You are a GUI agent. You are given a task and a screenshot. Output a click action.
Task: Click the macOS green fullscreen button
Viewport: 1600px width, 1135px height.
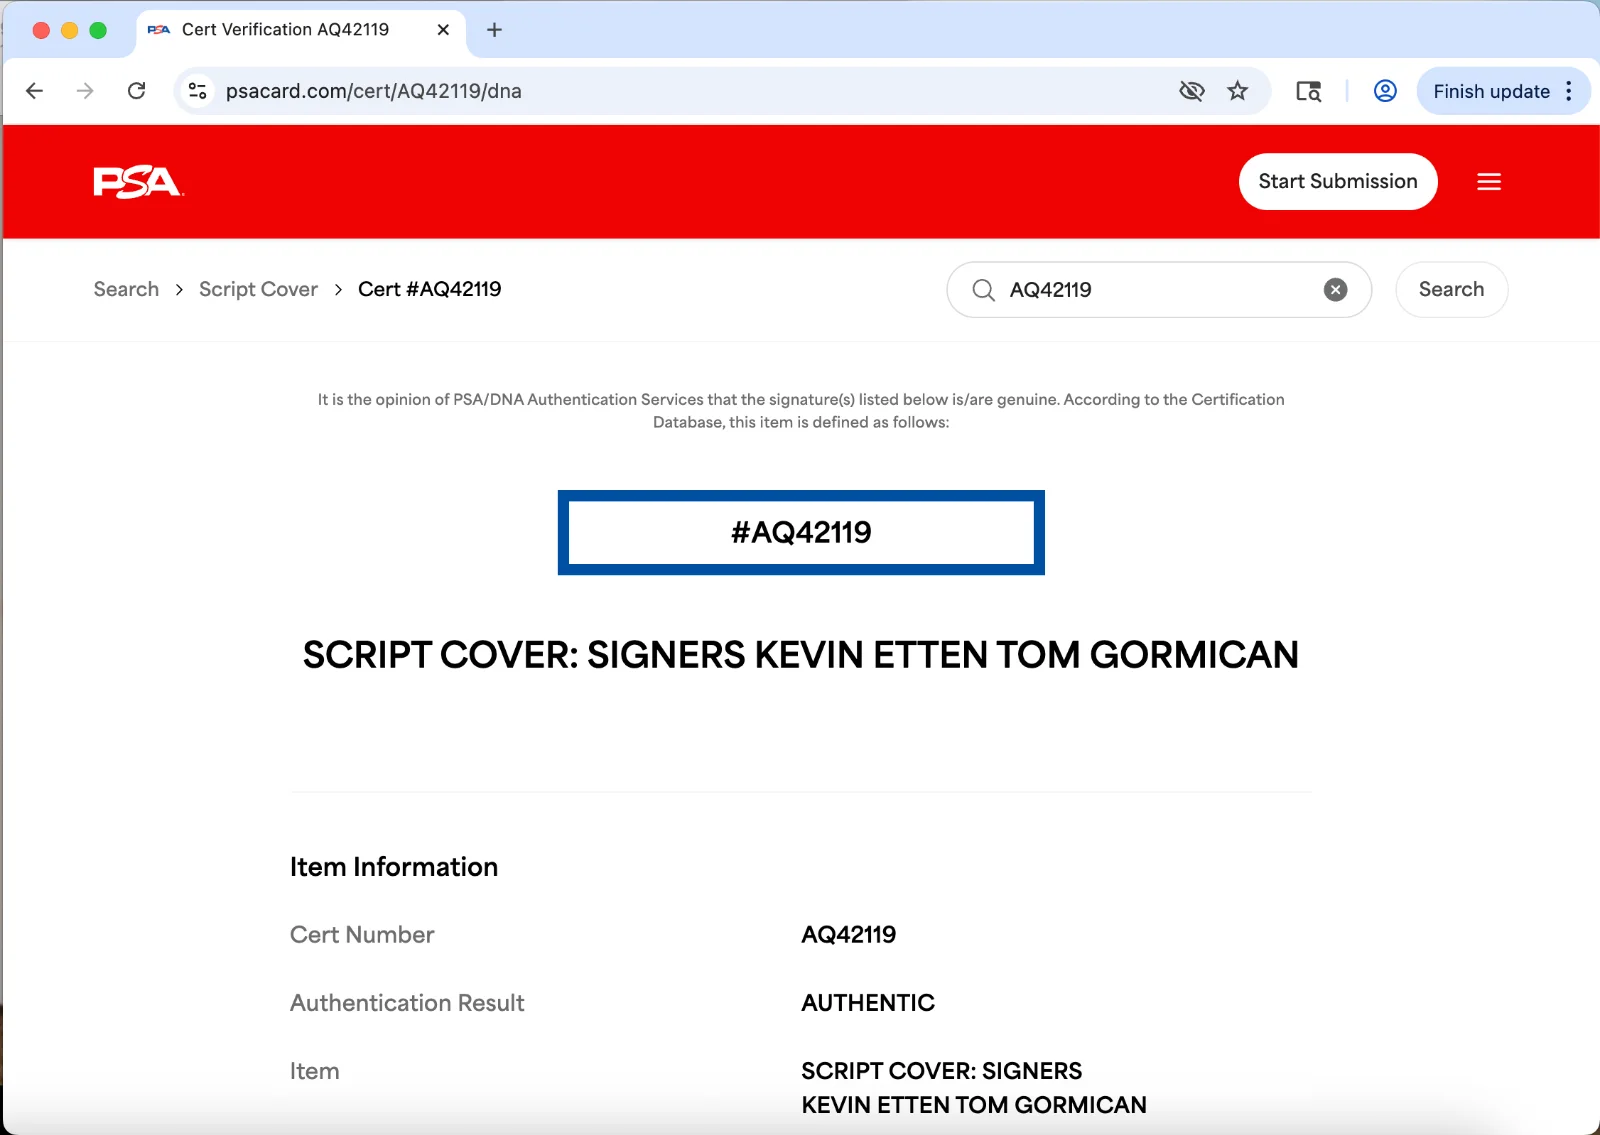click(98, 30)
